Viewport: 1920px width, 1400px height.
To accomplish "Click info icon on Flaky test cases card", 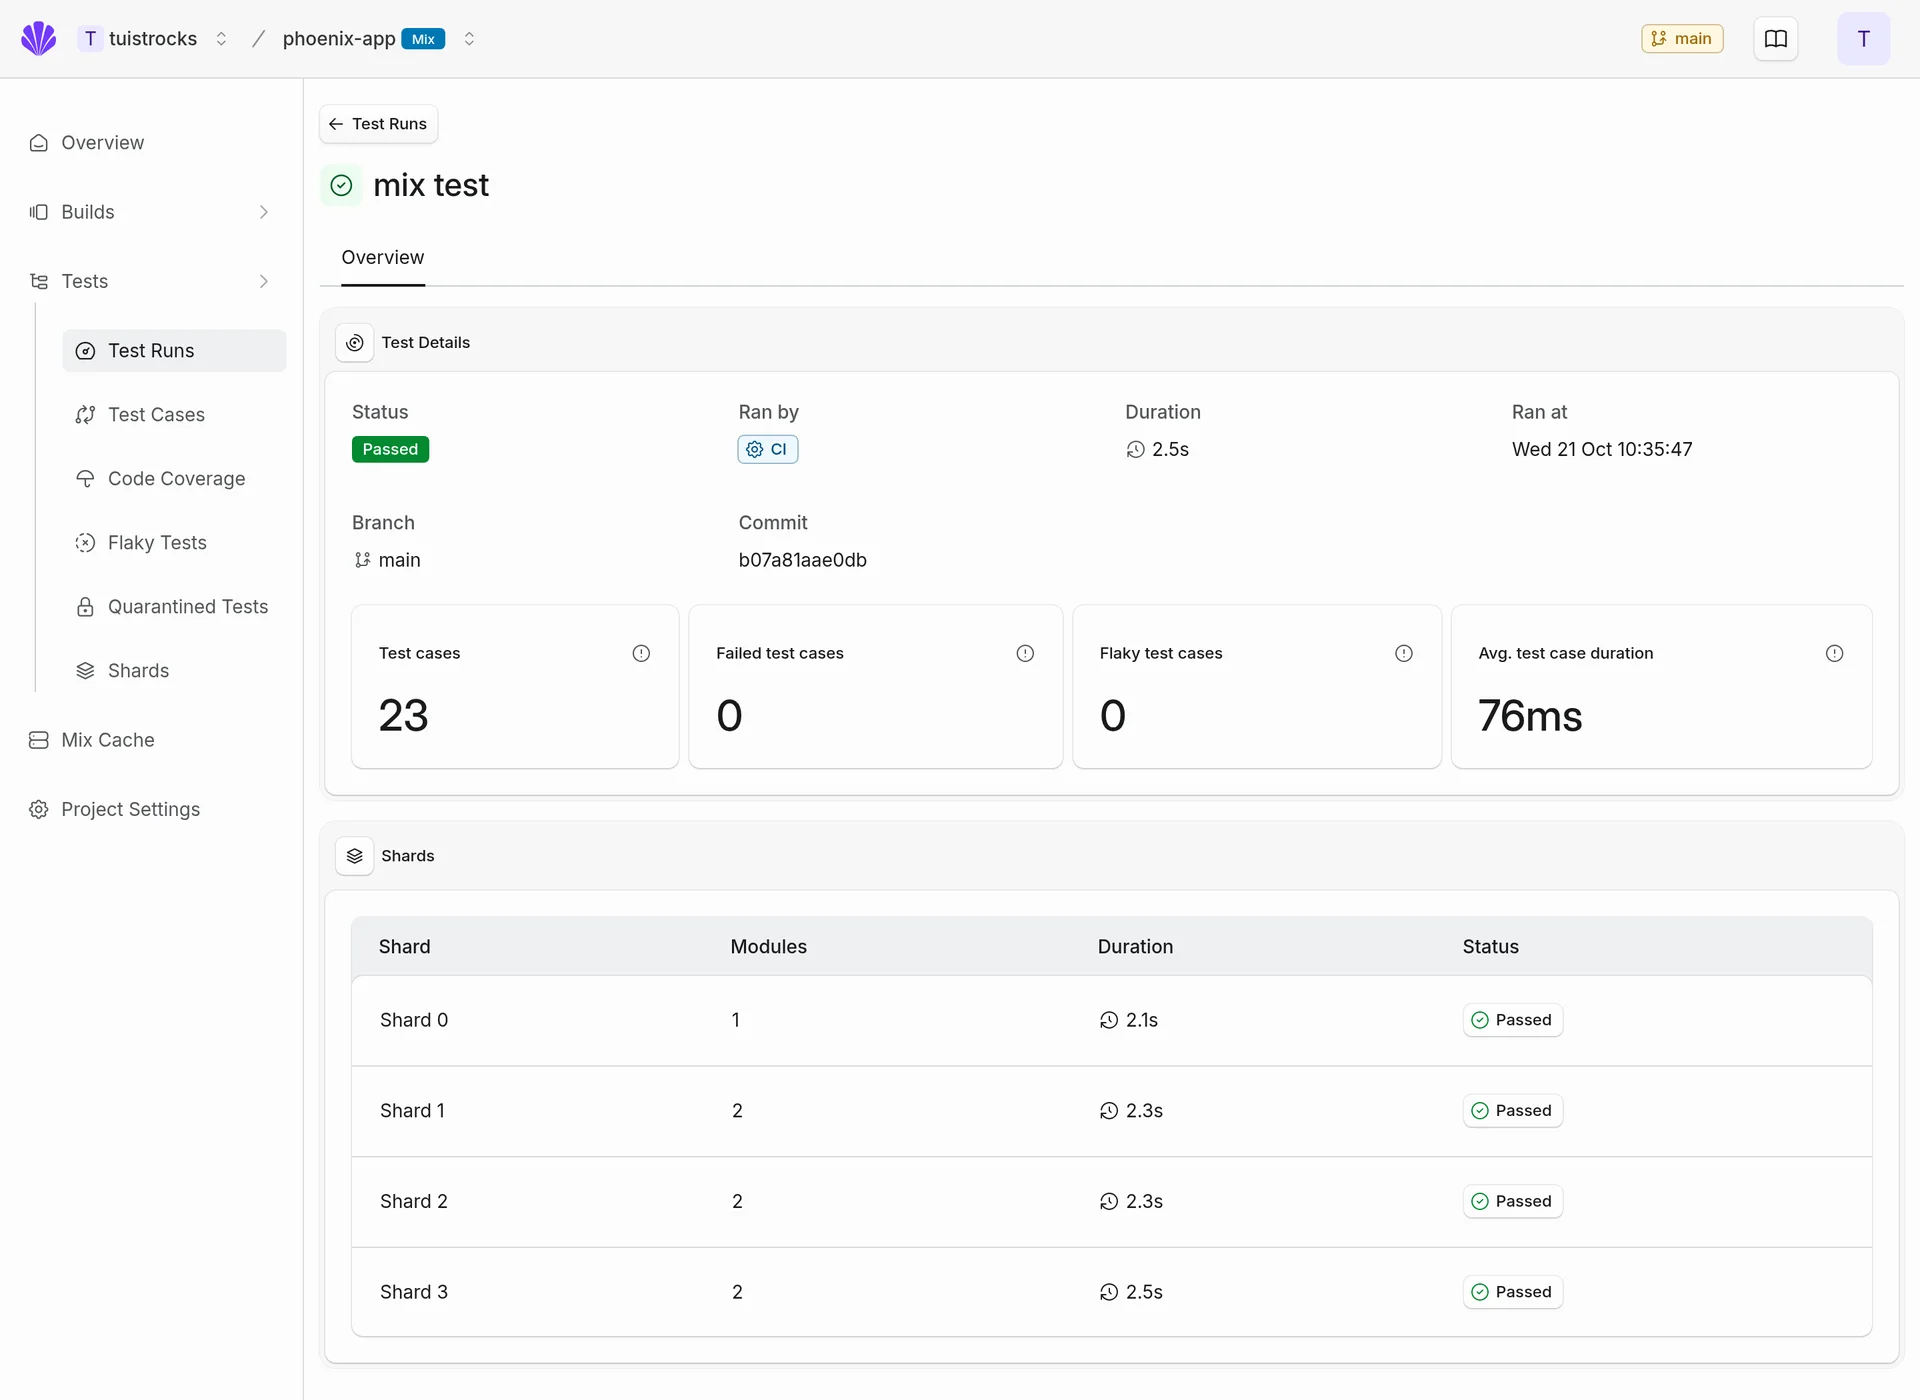I will pyautogui.click(x=1404, y=653).
